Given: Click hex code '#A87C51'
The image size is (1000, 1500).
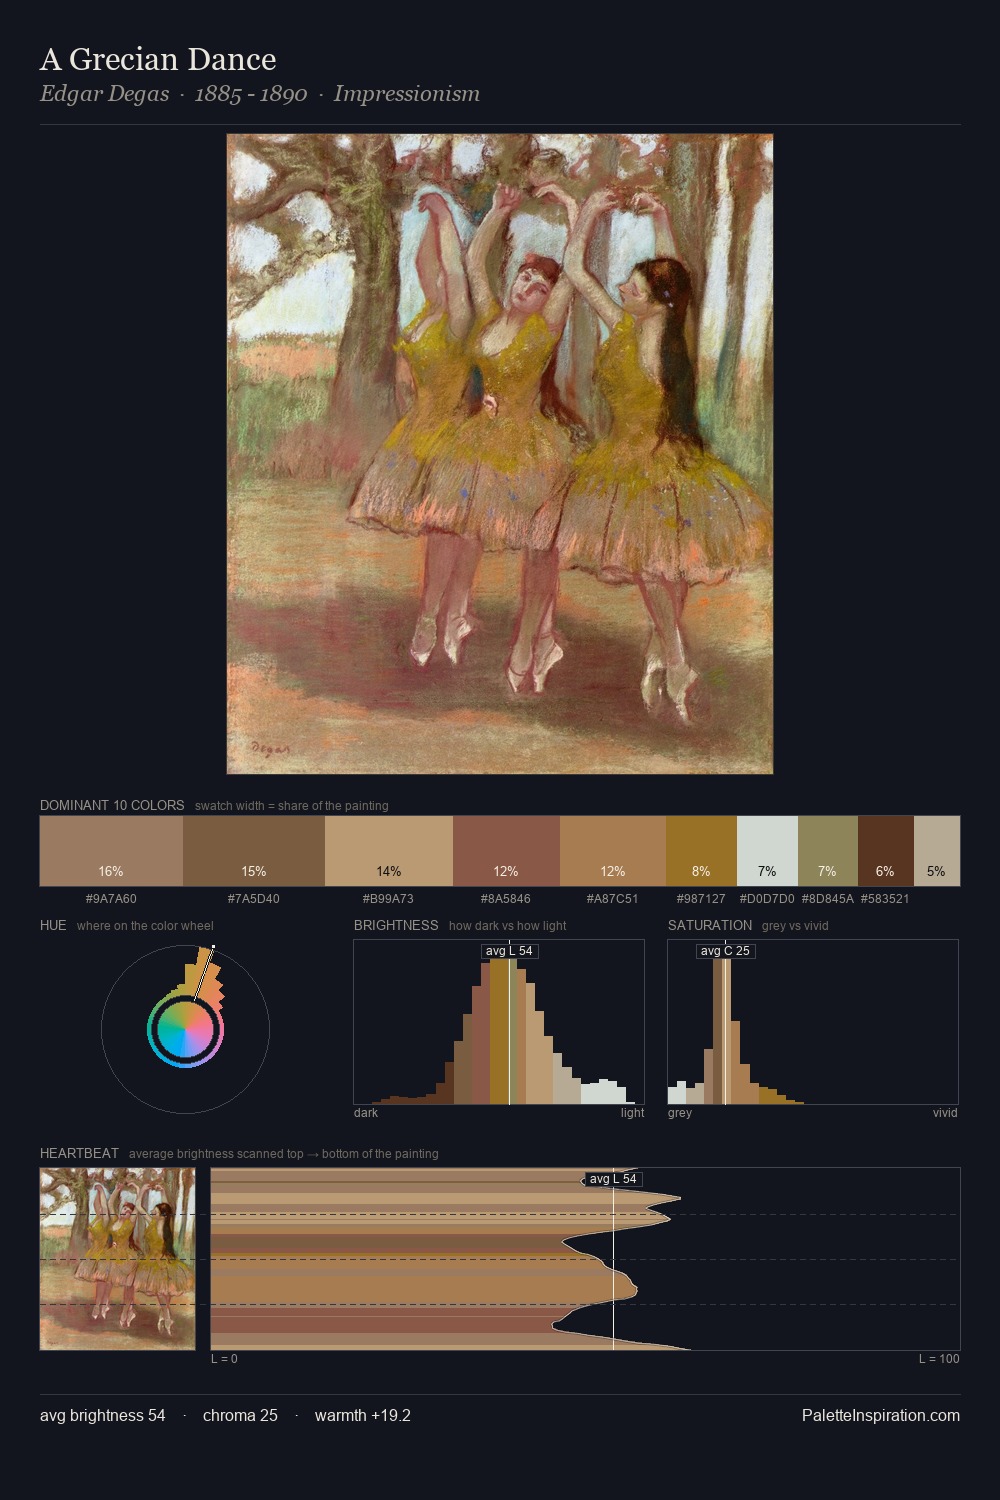Looking at the screenshot, I should coord(612,898).
